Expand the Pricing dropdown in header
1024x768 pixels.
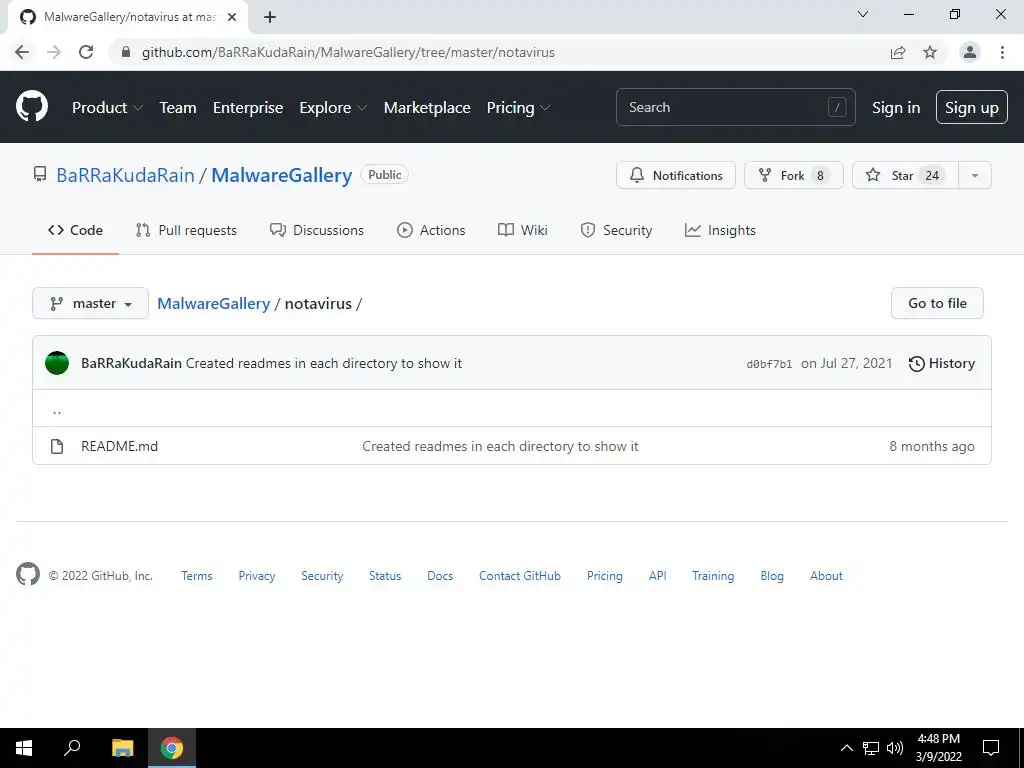(x=519, y=108)
